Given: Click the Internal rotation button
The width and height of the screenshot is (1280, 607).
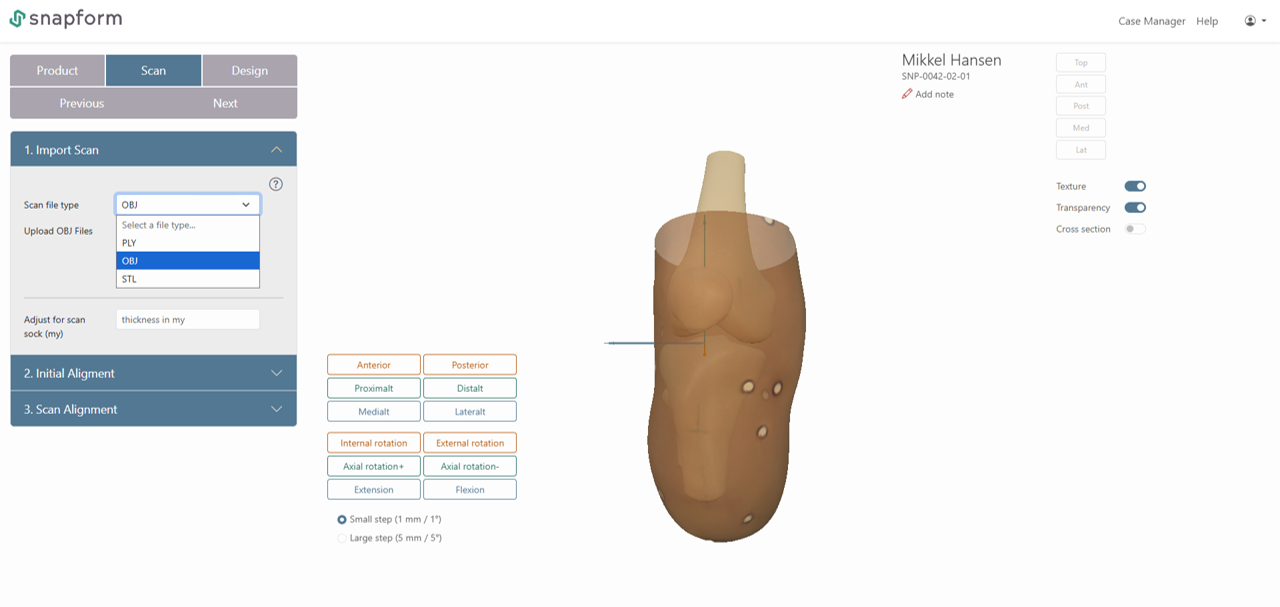Looking at the screenshot, I should click(374, 443).
